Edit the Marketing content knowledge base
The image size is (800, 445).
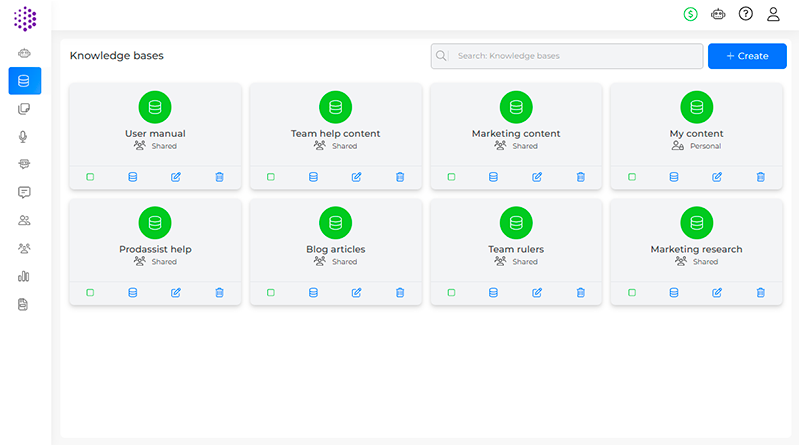pos(537,177)
